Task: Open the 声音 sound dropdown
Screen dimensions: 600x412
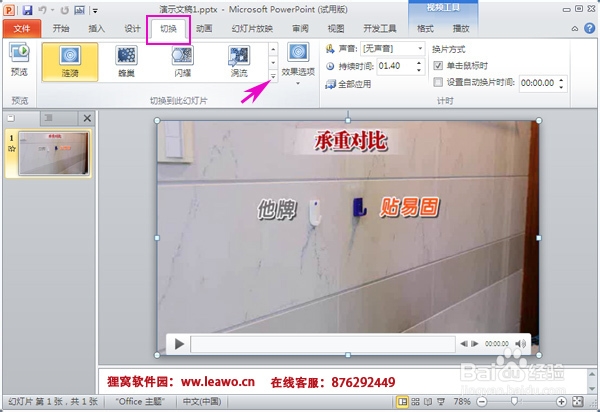Action: (393, 49)
